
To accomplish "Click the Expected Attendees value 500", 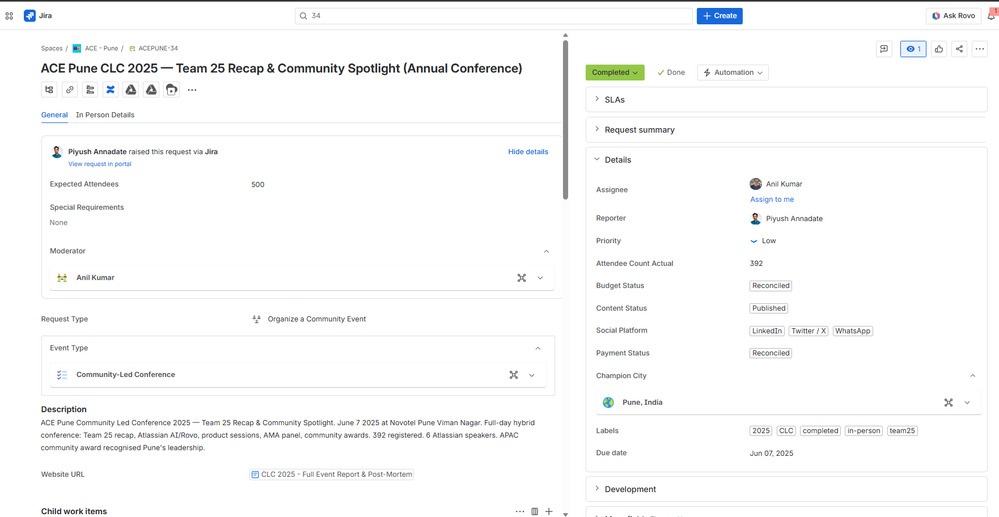I will point(258,185).
